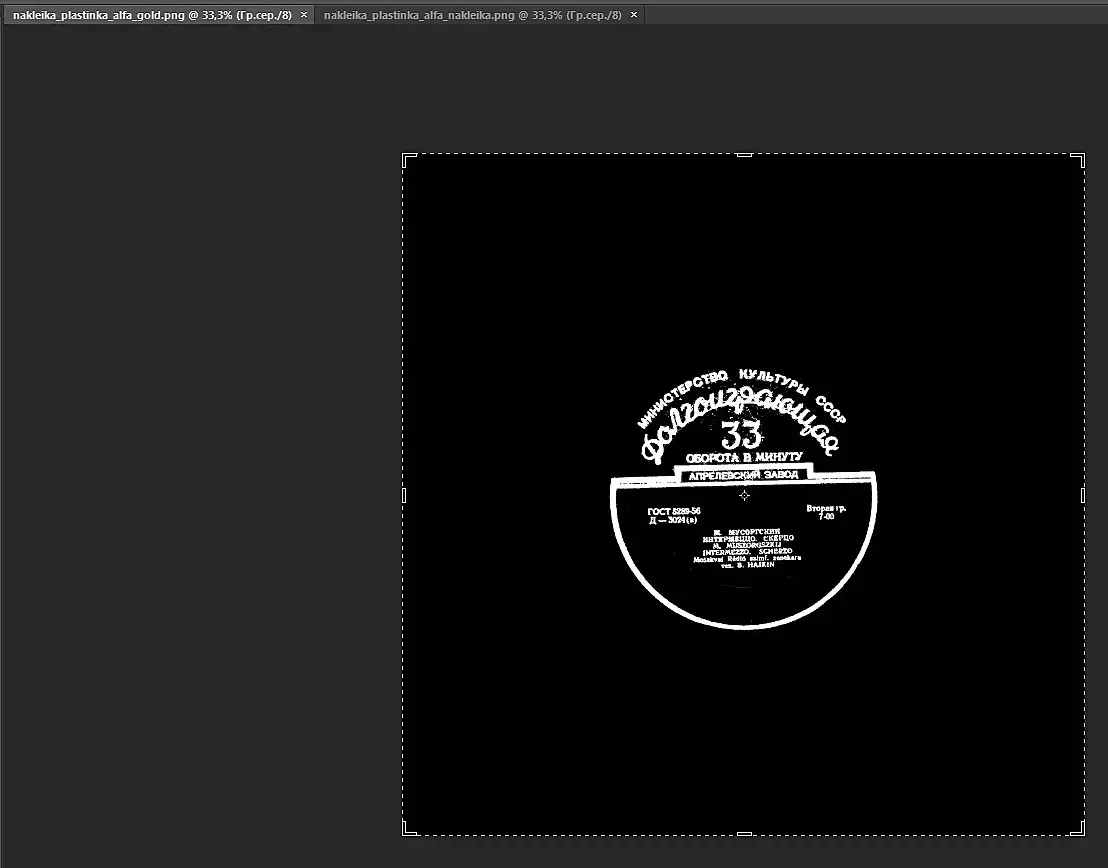Click the 'Вторая гр.' text on label
The image size is (1108, 868).
pyautogui.click(x=826, y=508)
